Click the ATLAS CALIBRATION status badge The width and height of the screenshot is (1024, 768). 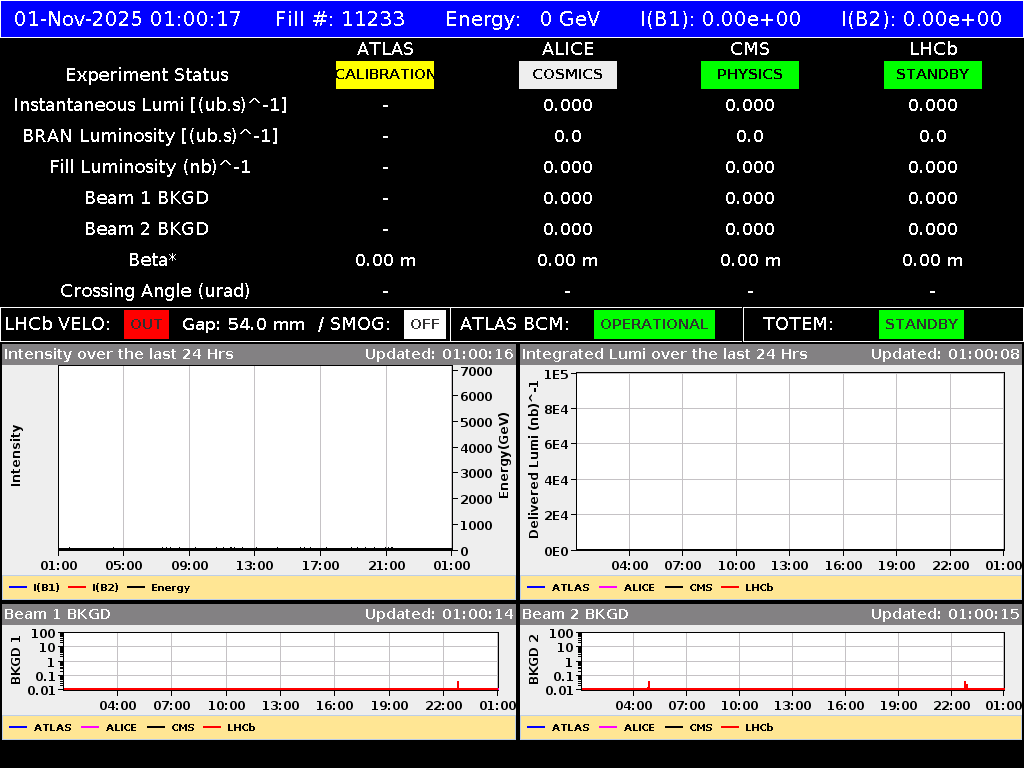point(385,74)
